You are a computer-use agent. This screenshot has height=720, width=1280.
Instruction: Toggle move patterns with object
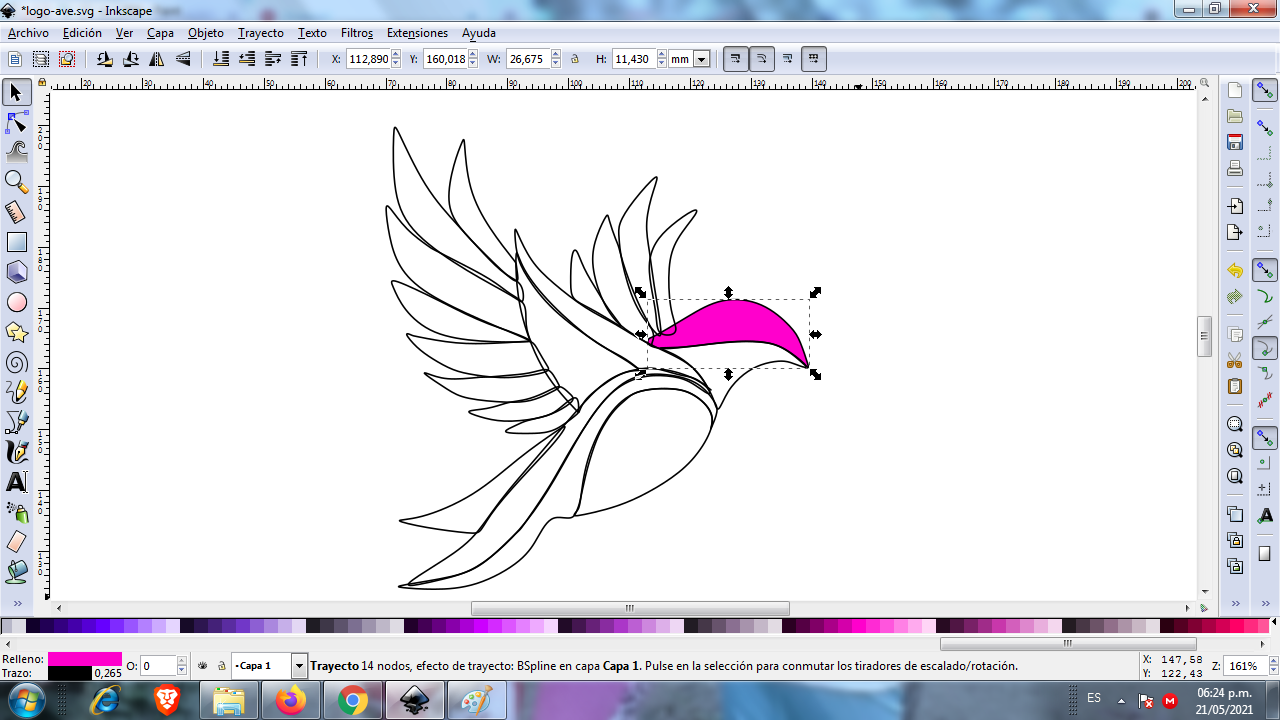814,59
